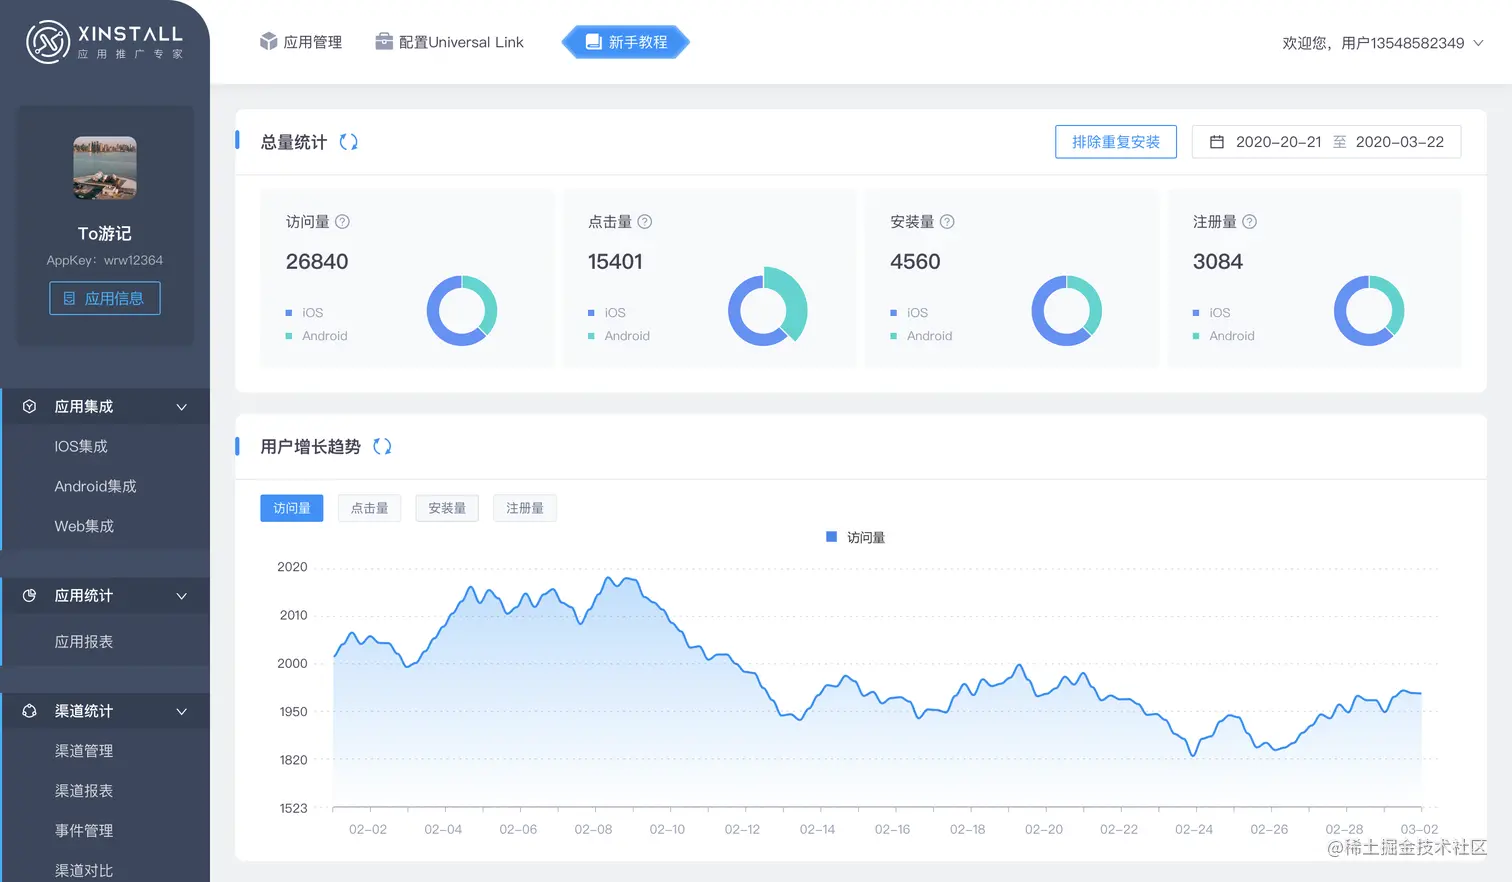Click the briefcase icon beside 配置Universal Link
This screenshot has width=1512, height=882.
tap(384, 41)
